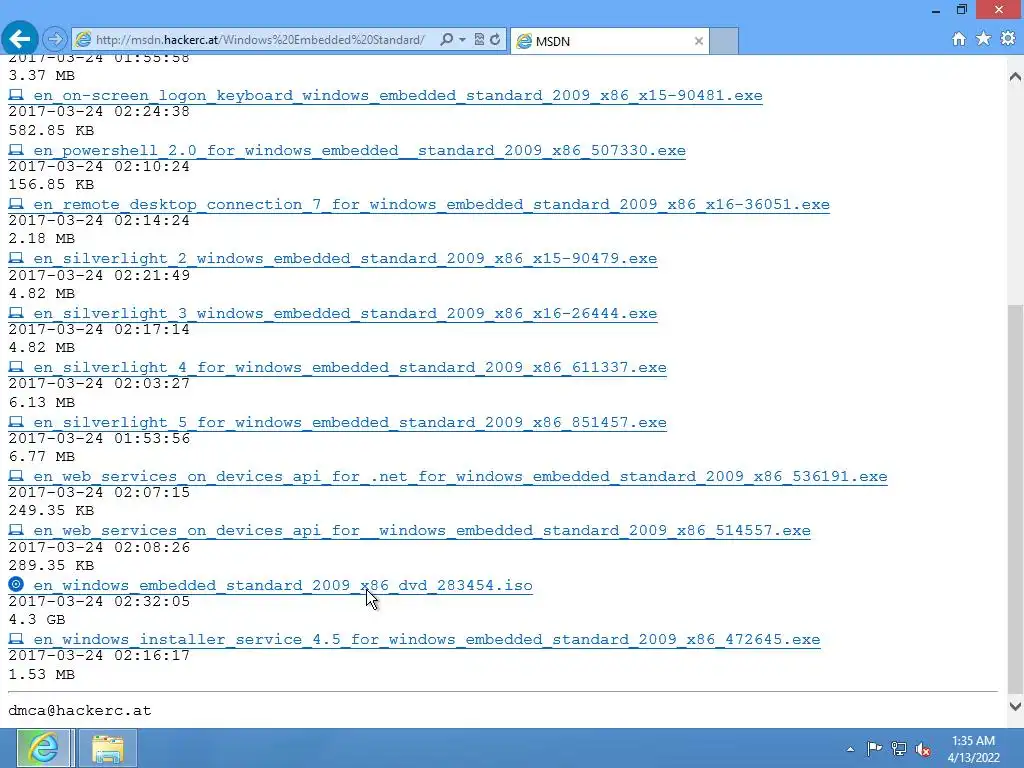Click the muted volume tray icon
Image resolution: width=1024 pixels, height=768 pixels.
coord(923,749)
